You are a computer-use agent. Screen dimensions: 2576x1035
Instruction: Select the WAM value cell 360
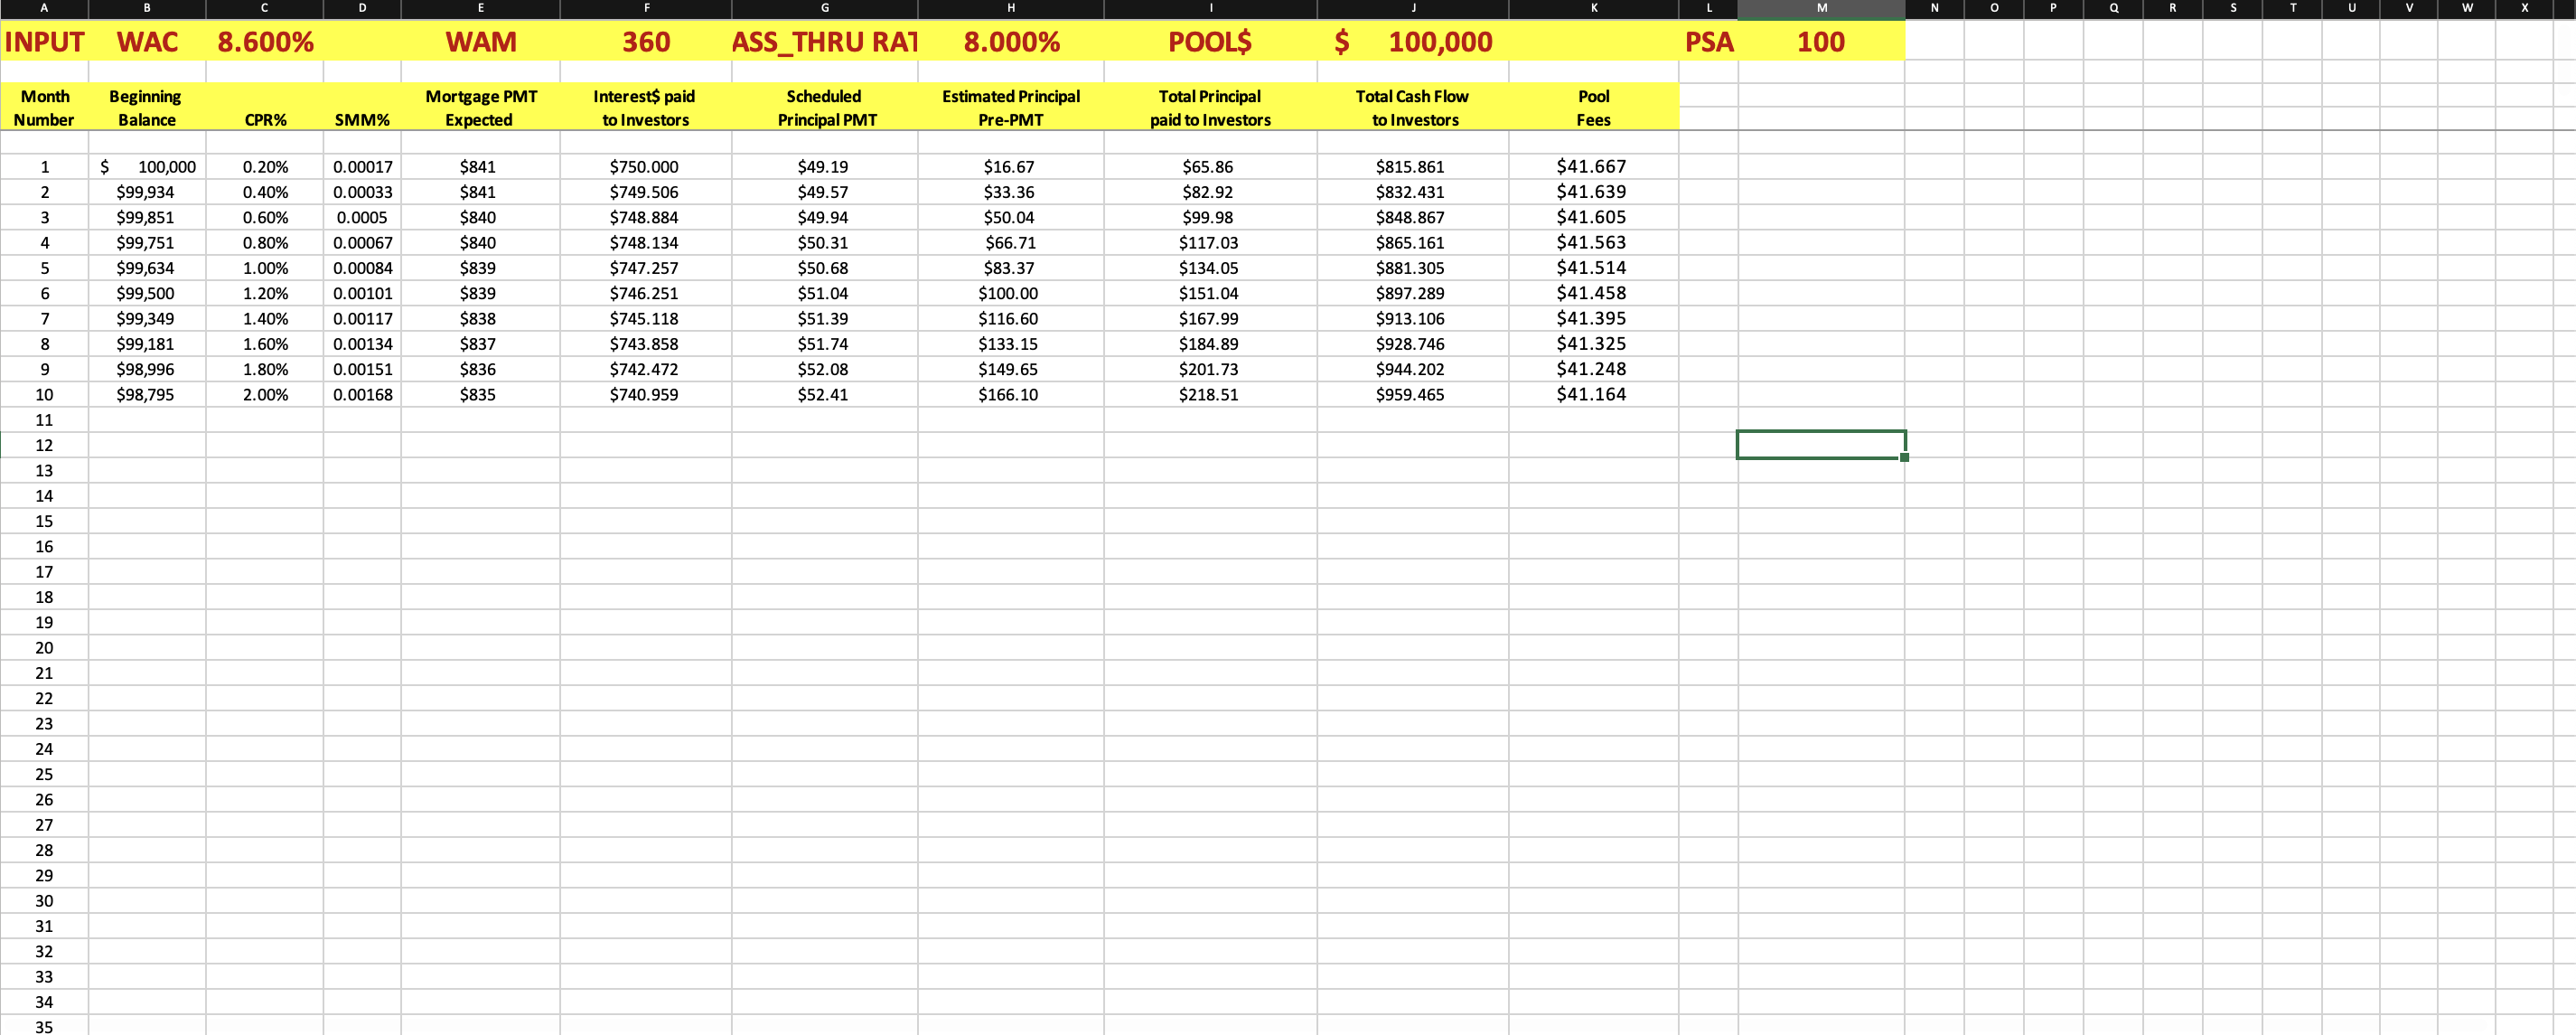(646, 42)
